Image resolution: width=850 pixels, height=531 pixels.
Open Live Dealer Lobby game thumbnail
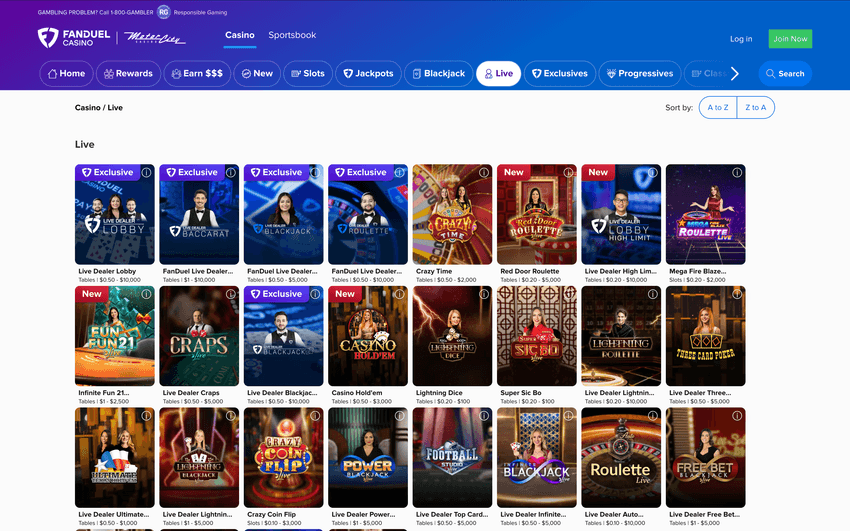tap(115, 215)
